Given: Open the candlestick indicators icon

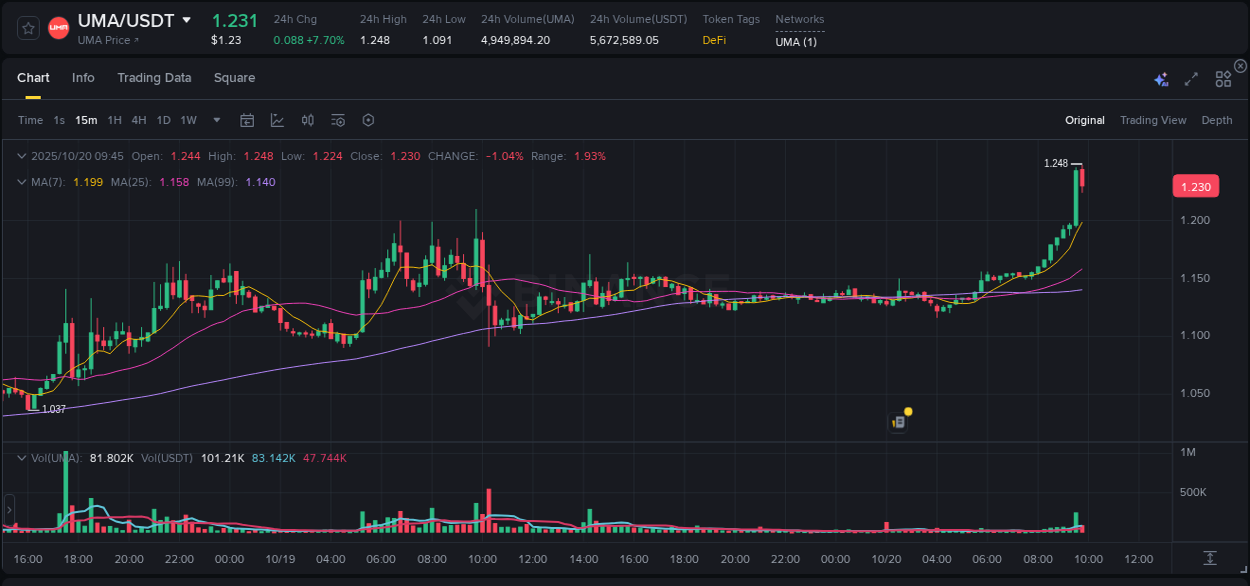Looking at the screenshot, I should point(307,119).
